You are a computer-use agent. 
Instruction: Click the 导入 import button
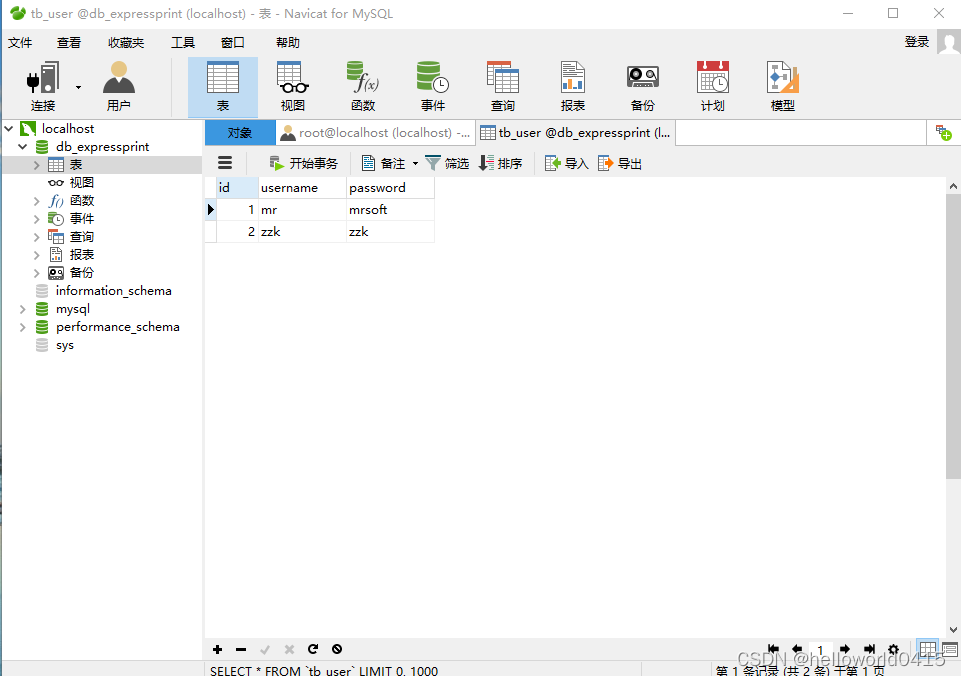point(566,163)
